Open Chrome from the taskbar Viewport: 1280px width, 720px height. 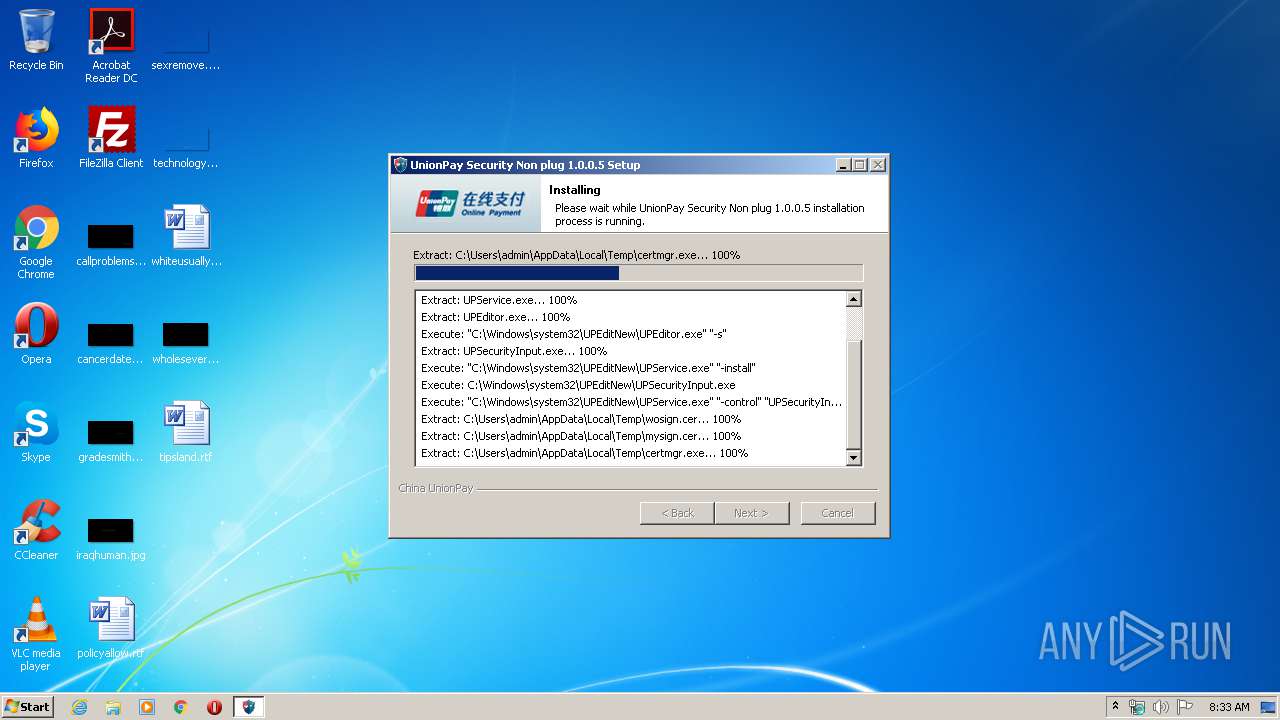pos(181,707)
